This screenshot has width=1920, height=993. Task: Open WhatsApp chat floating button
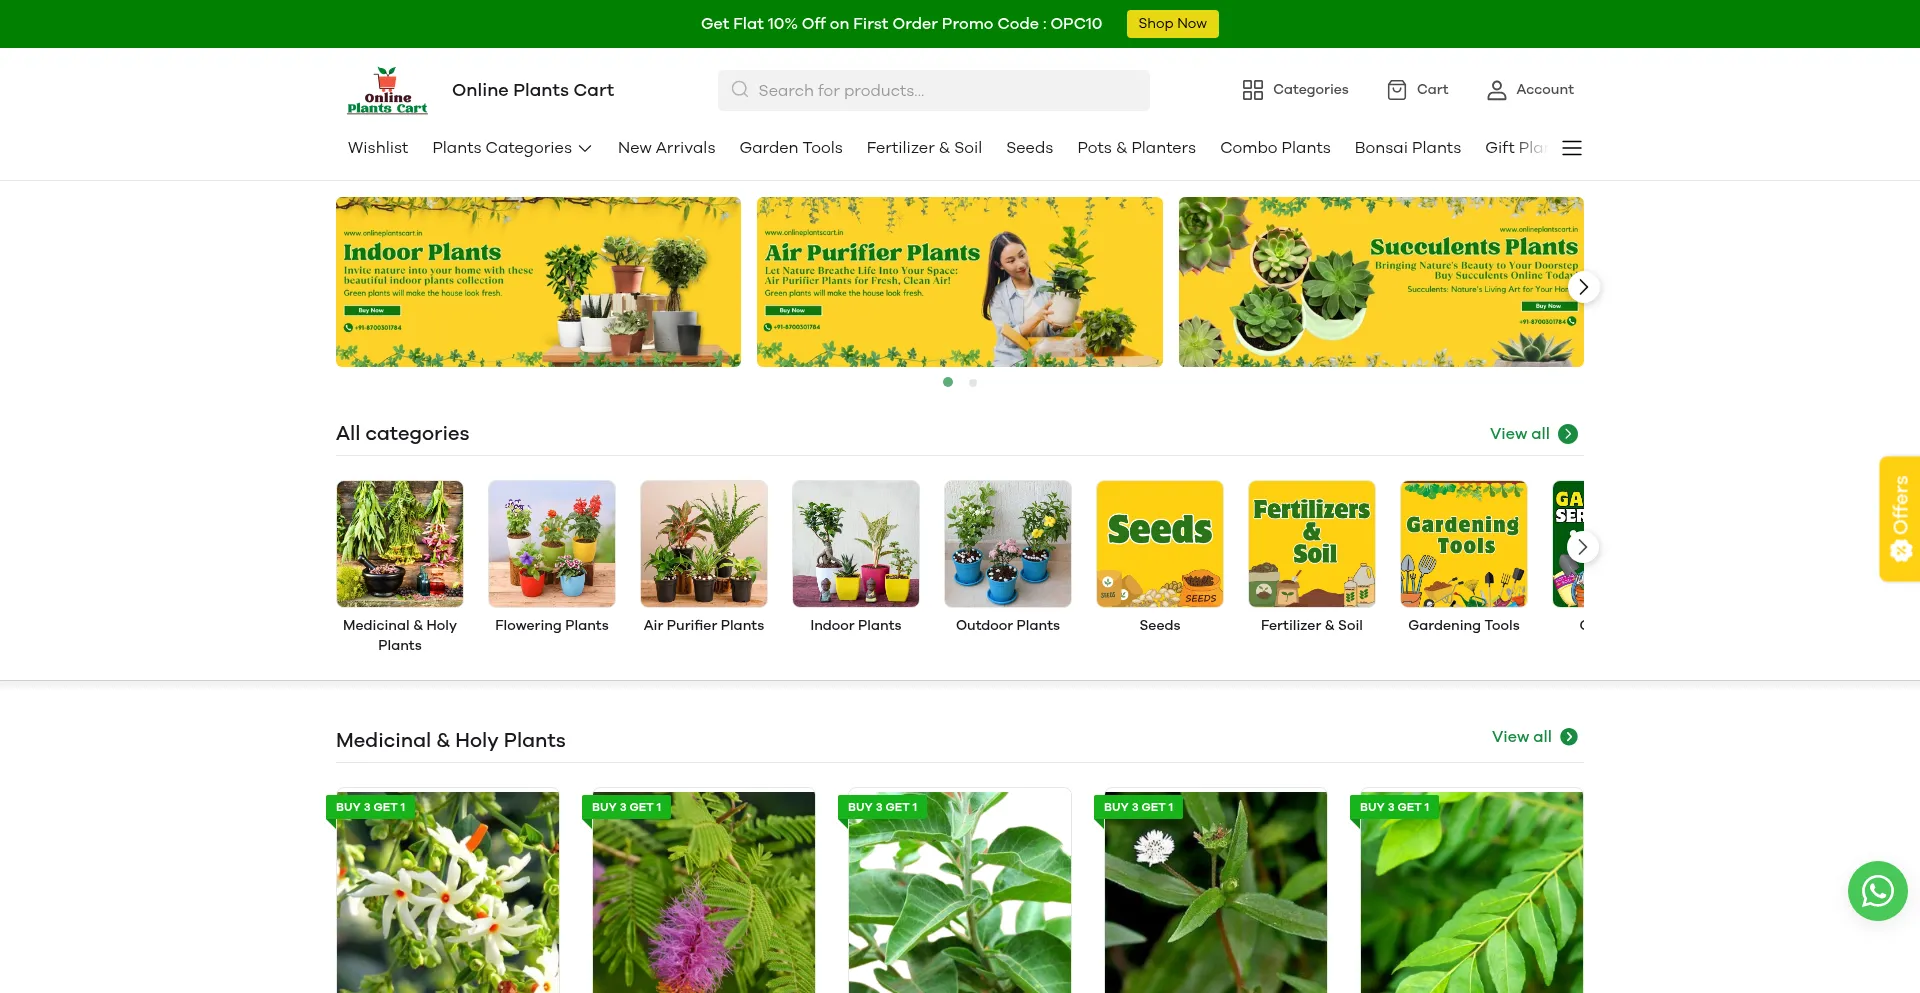(1877, 891)
